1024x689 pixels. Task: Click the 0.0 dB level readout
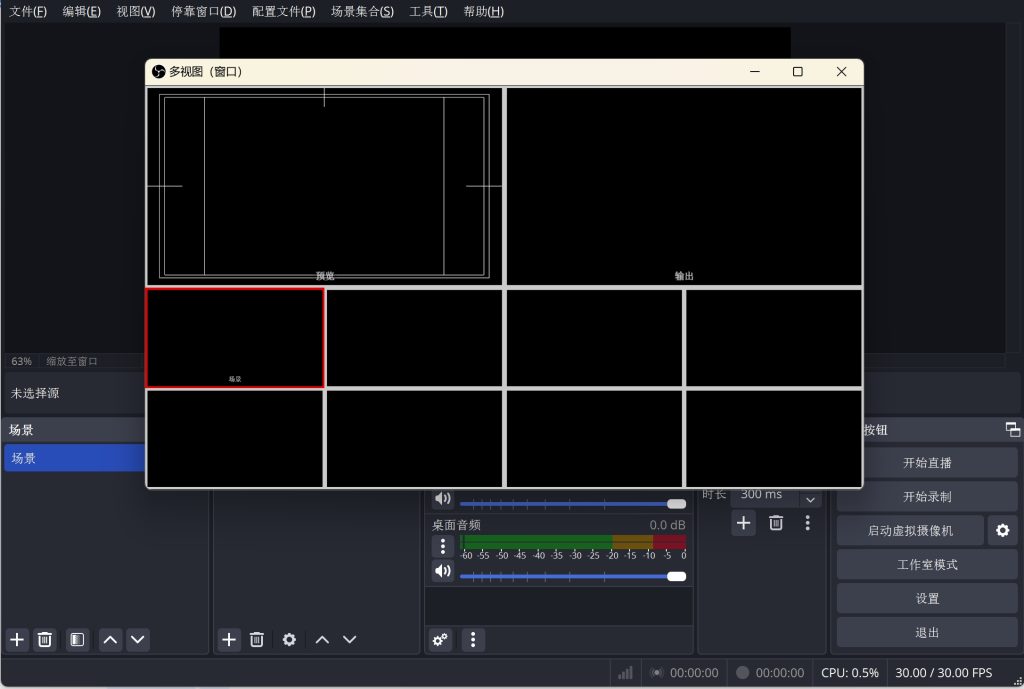pyautogui.click(x=667, y=525)
